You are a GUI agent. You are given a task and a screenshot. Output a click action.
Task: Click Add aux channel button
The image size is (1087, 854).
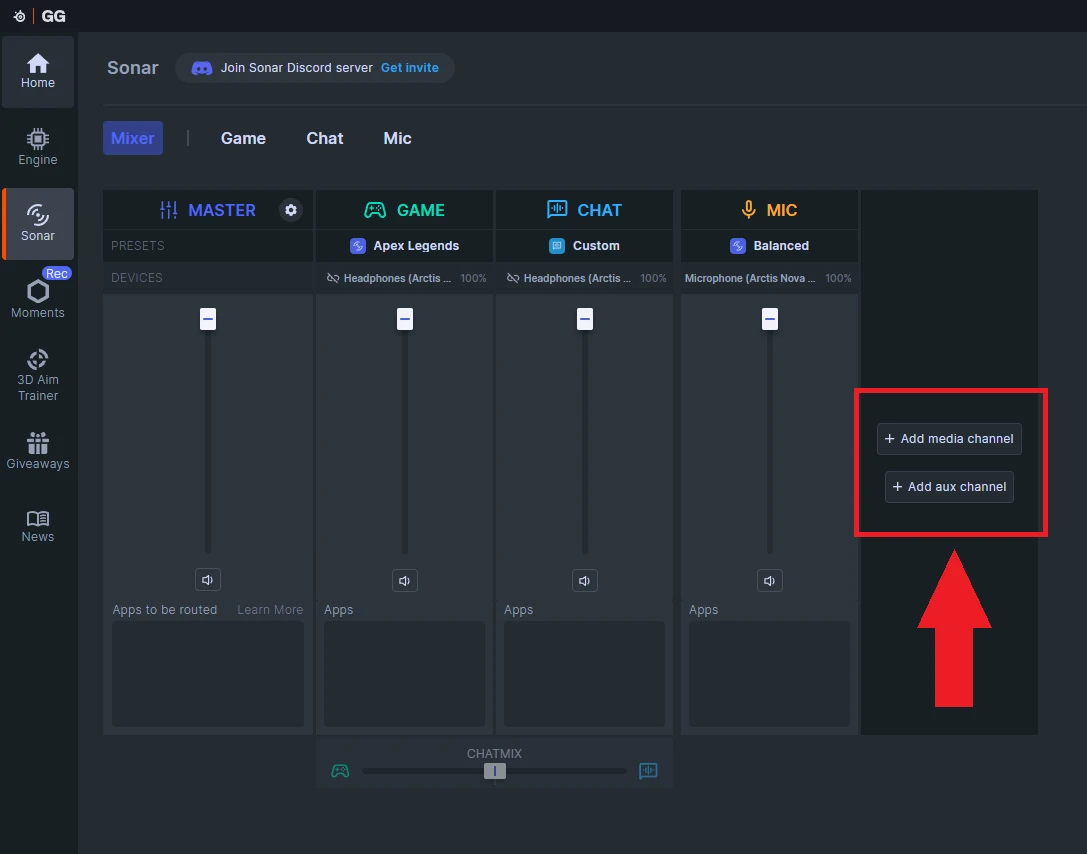click(949, 487)
